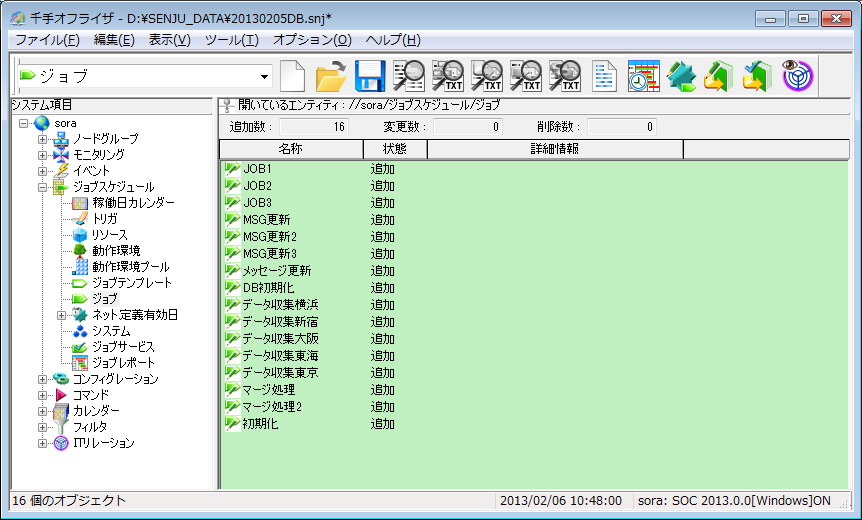
Task: Click the 動作環境 tree icon
Action: pyautogui.click(x=80, y=251)
